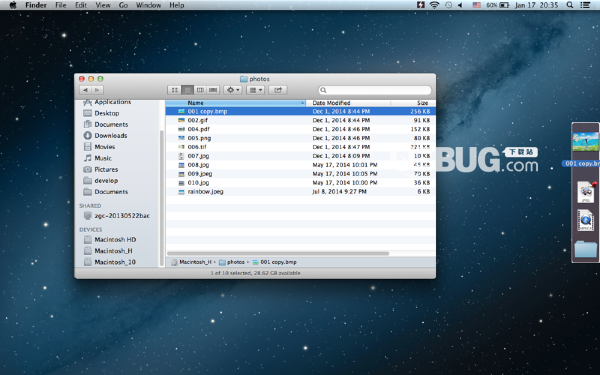Image resolution: width=600 pixels, height=375 pixels.
Task: Click the Share toolbar button
Action: pos(278,90)
